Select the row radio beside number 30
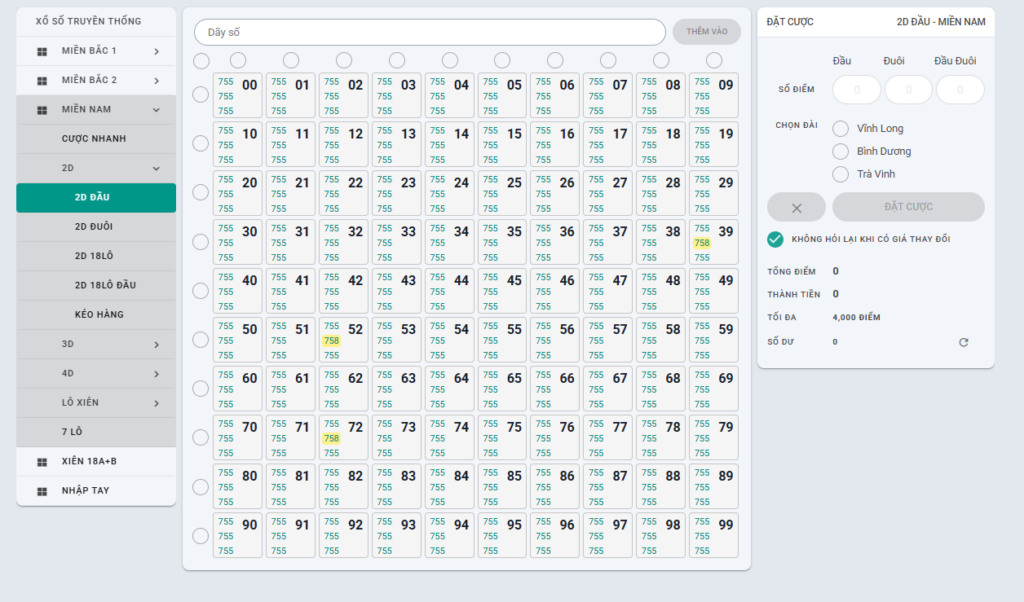 click(x=200, y=242)
